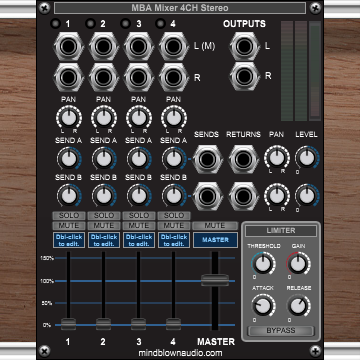The height and width of the screenshot is (360, 360).
Task: Click channel 2 SEND B knob
Action: point(104,196)
